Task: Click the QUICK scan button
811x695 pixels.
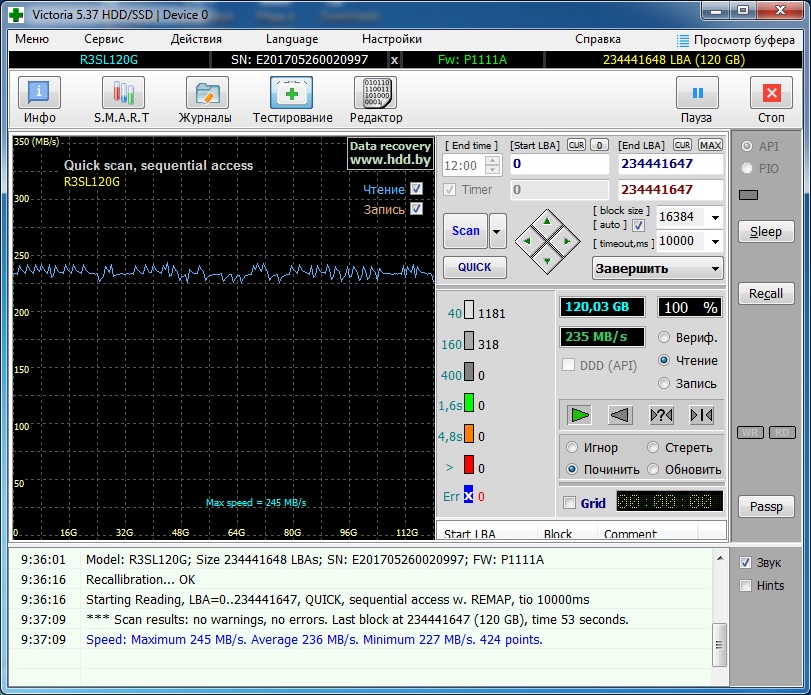Action: 474,267
